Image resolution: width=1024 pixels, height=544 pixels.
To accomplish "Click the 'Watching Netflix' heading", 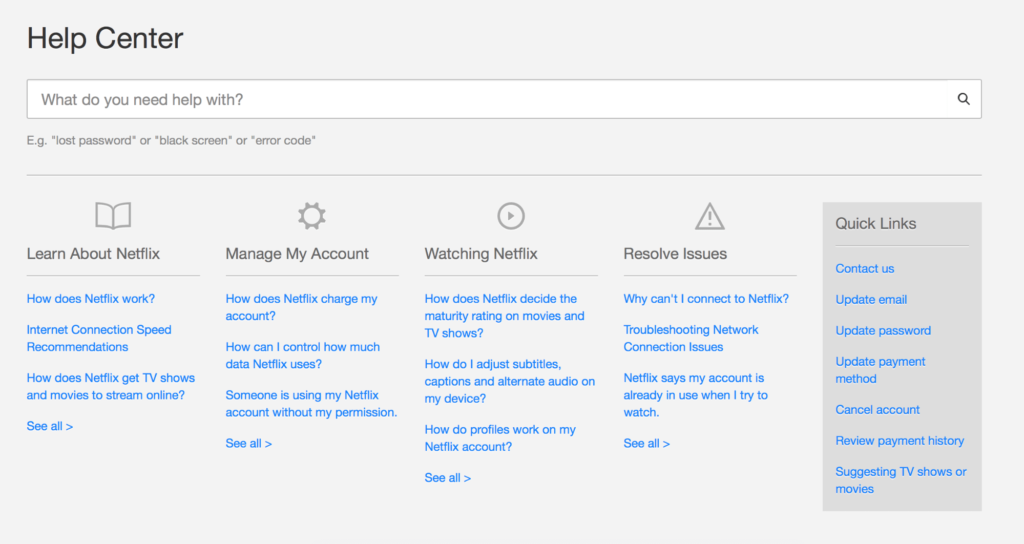I will pos(481,253).
